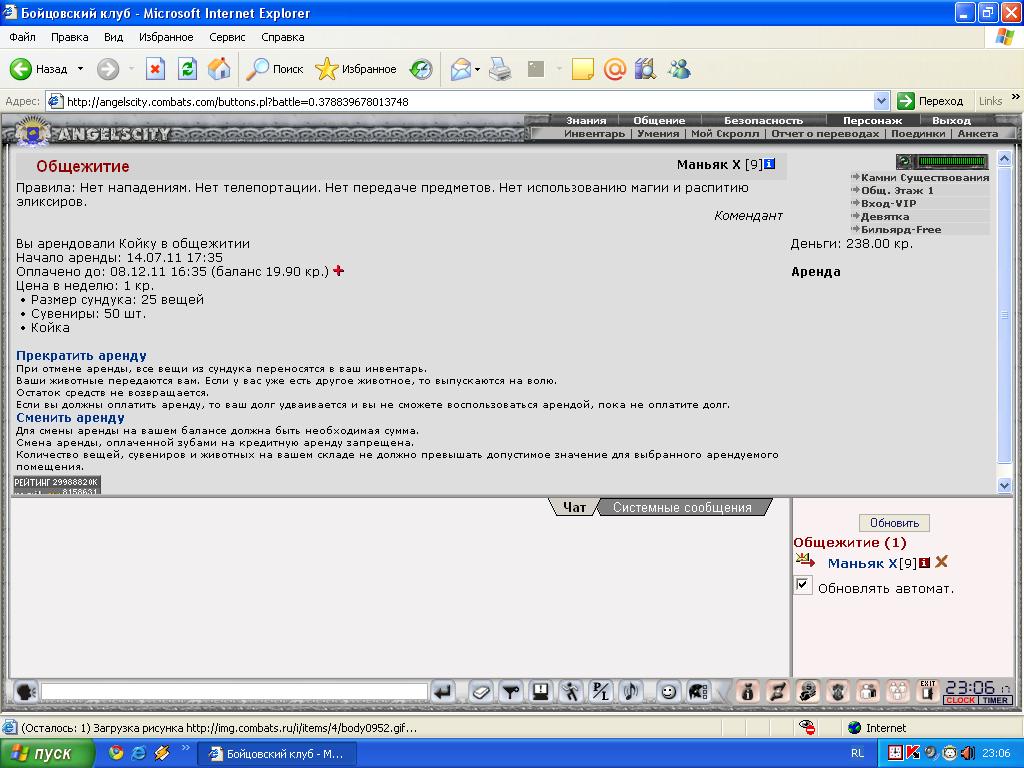Click the P/L translit icon
The width and height of the screenshot is (1024, 768).
(x=601, y=692)
